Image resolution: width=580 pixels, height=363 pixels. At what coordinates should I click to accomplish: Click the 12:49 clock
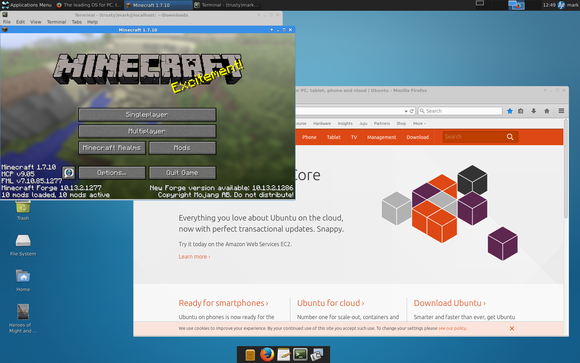[549, 5]
